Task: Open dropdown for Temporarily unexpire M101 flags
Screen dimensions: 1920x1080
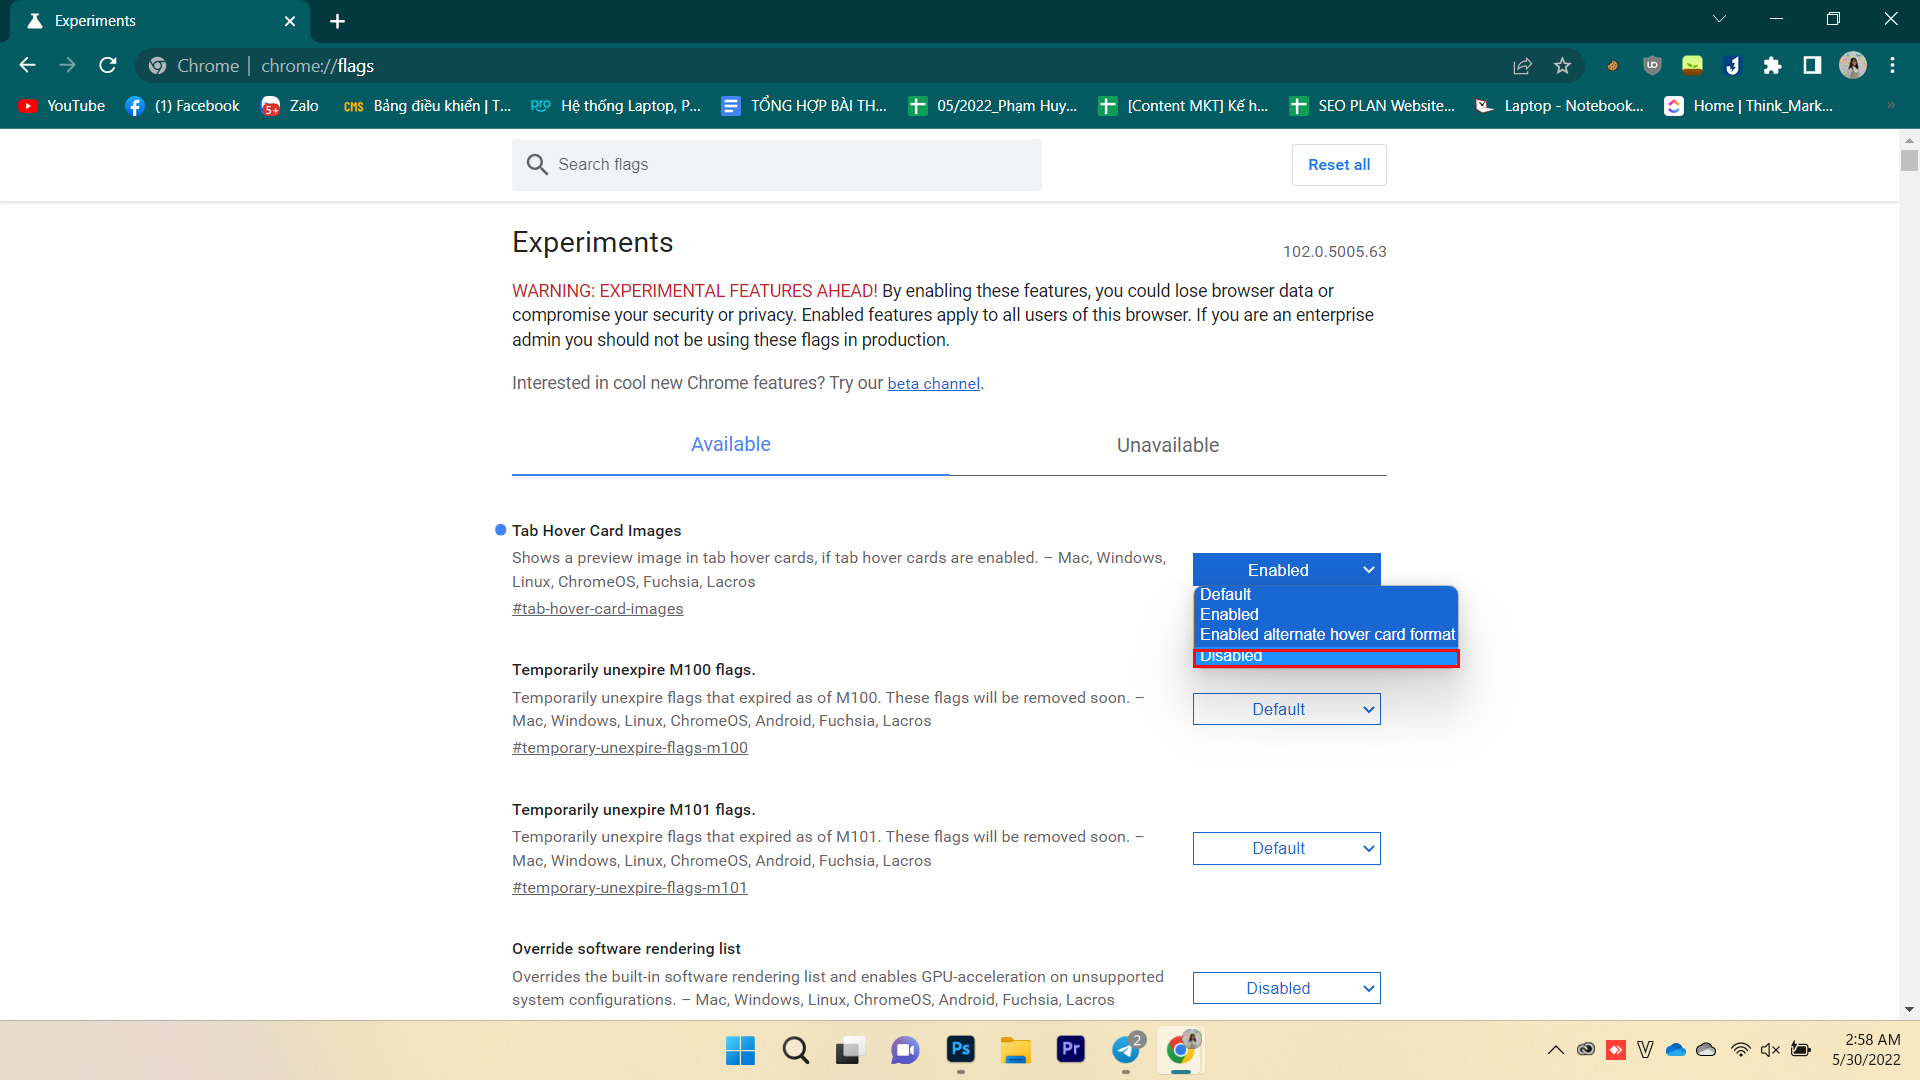Action: point(1286,849)
